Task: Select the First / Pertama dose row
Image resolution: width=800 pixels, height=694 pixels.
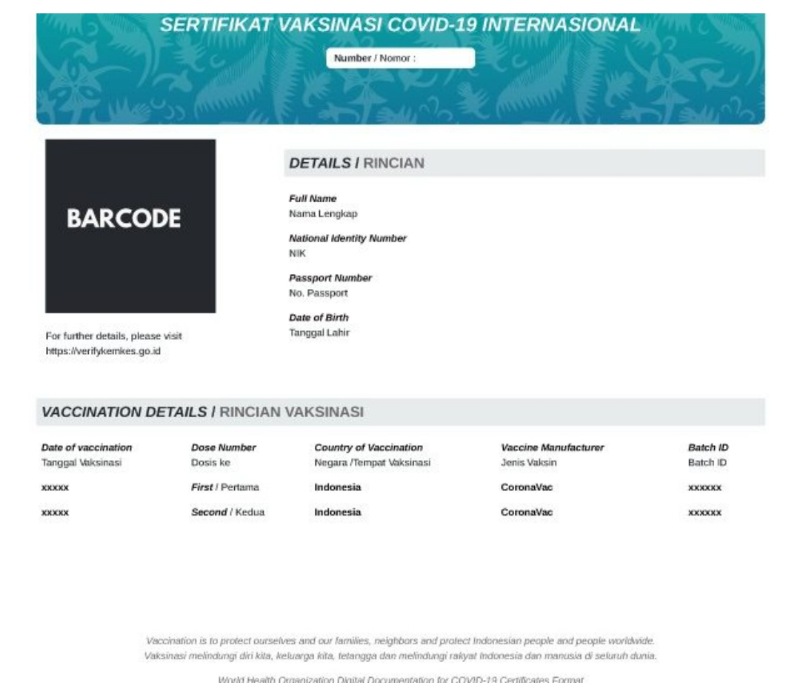Action: tap(401, 487)
